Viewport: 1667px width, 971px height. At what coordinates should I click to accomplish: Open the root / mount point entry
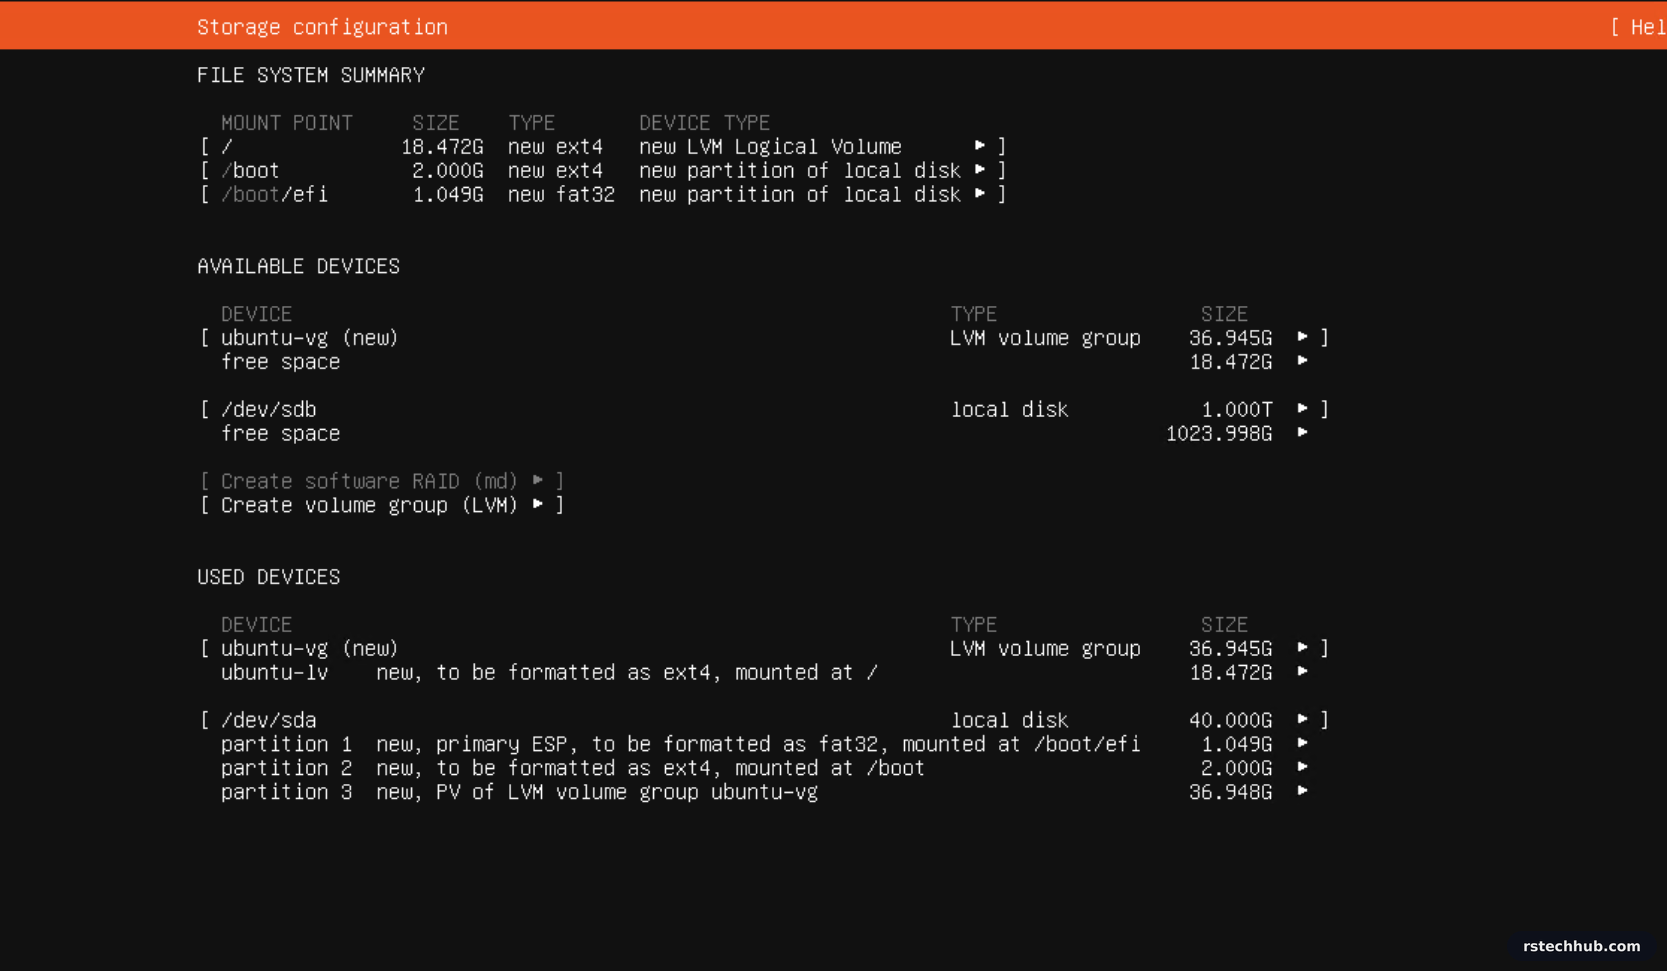point(603,147)
